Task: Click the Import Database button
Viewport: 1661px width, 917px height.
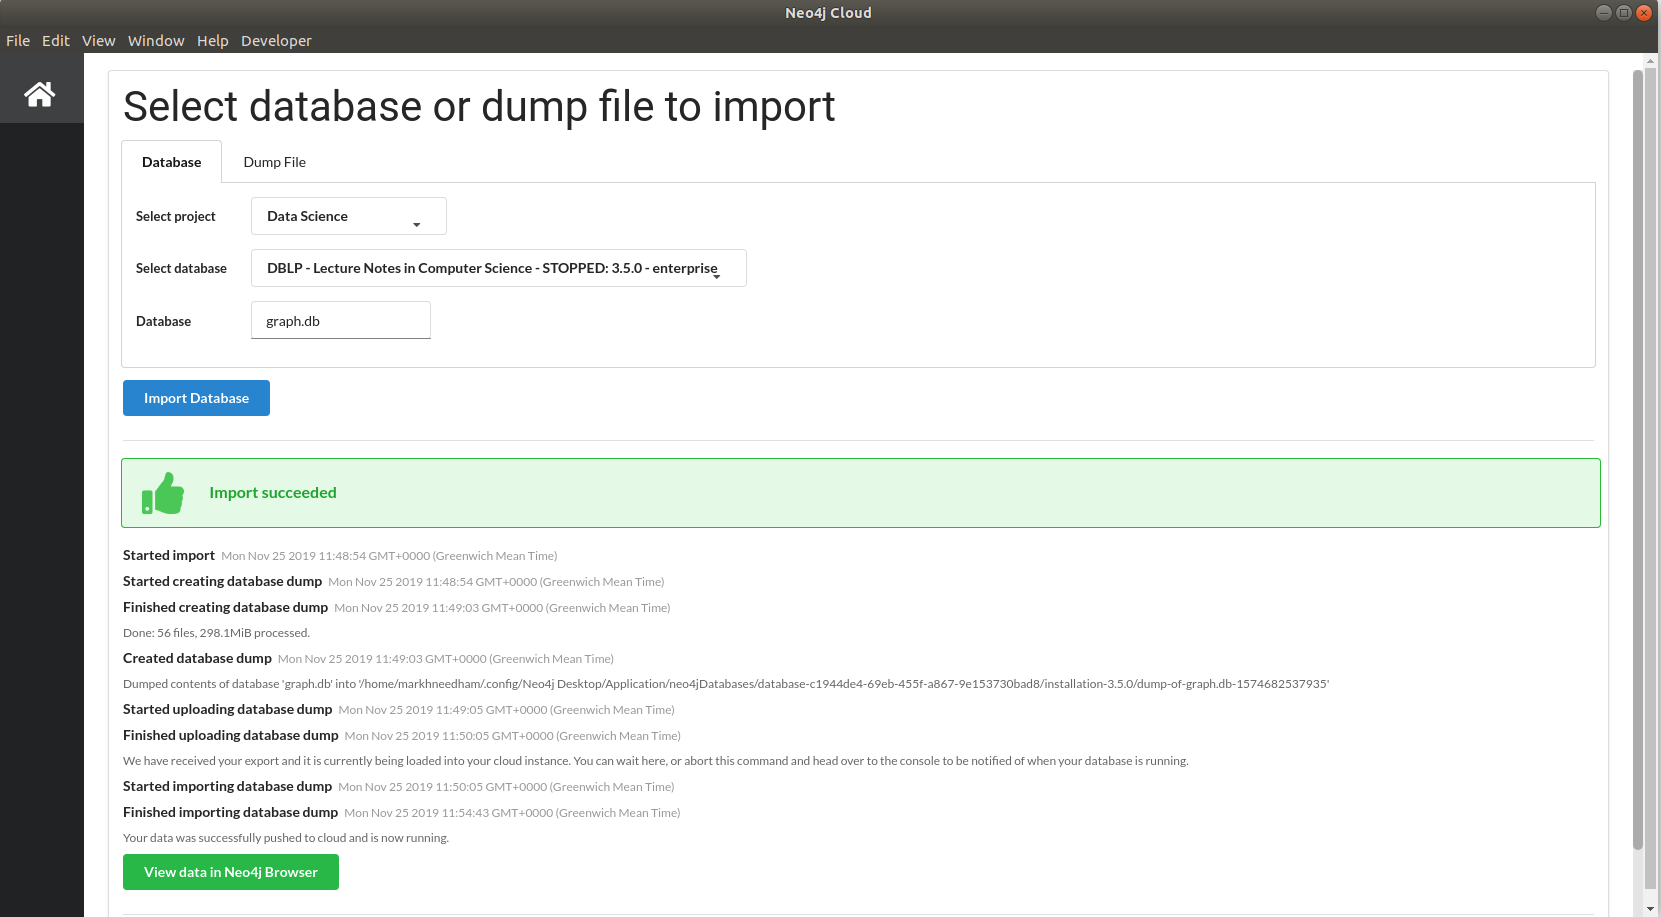Action: 196,398
